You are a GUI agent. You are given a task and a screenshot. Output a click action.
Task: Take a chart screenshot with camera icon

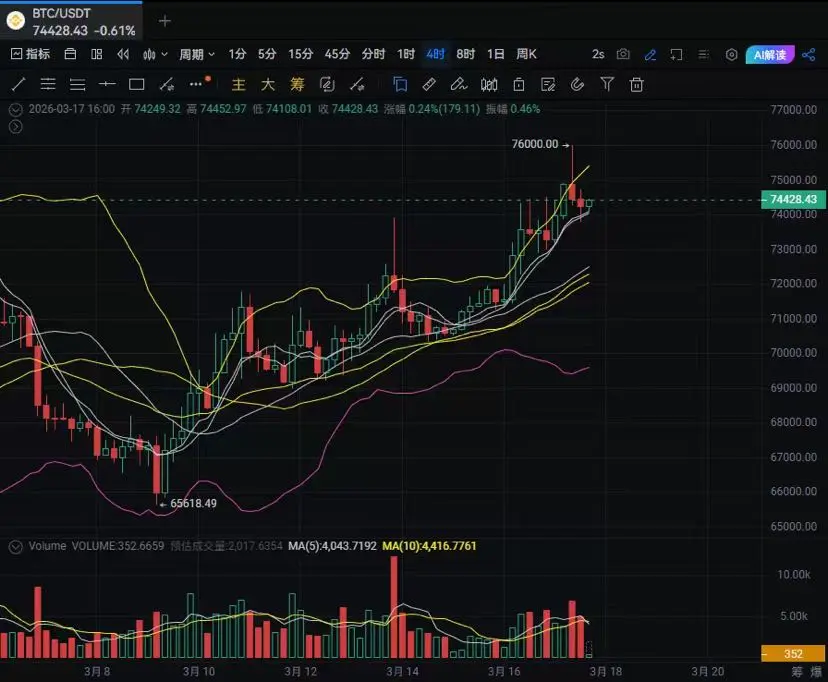click(x=623, y=54)
